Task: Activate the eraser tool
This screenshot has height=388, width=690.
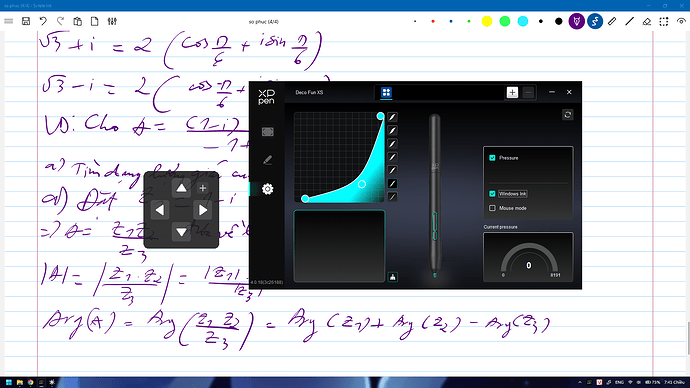Action: tap(646, 21)
